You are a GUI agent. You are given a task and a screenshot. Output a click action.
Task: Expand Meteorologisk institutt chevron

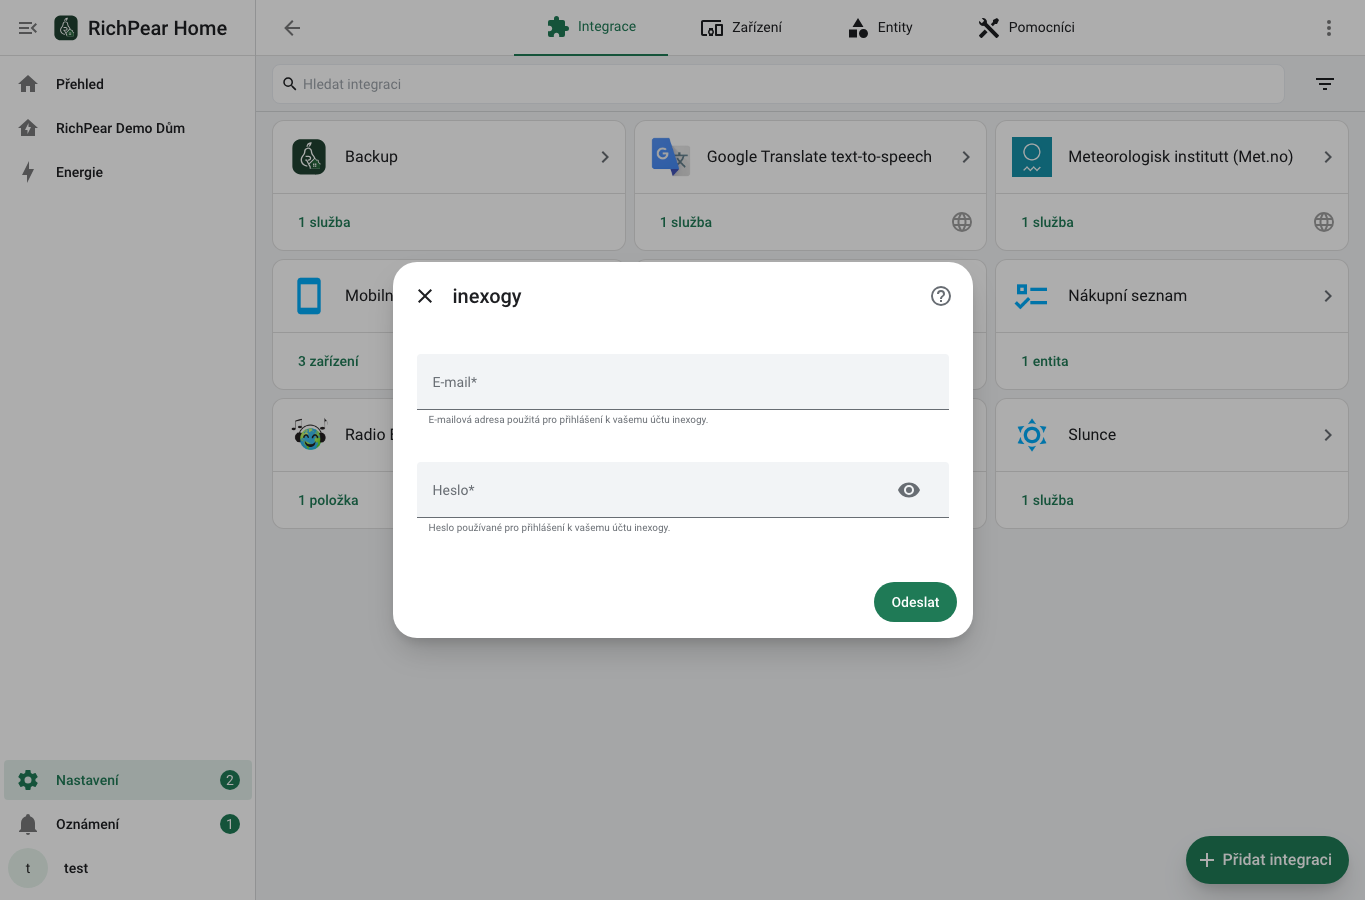(x=1328, y=157)
